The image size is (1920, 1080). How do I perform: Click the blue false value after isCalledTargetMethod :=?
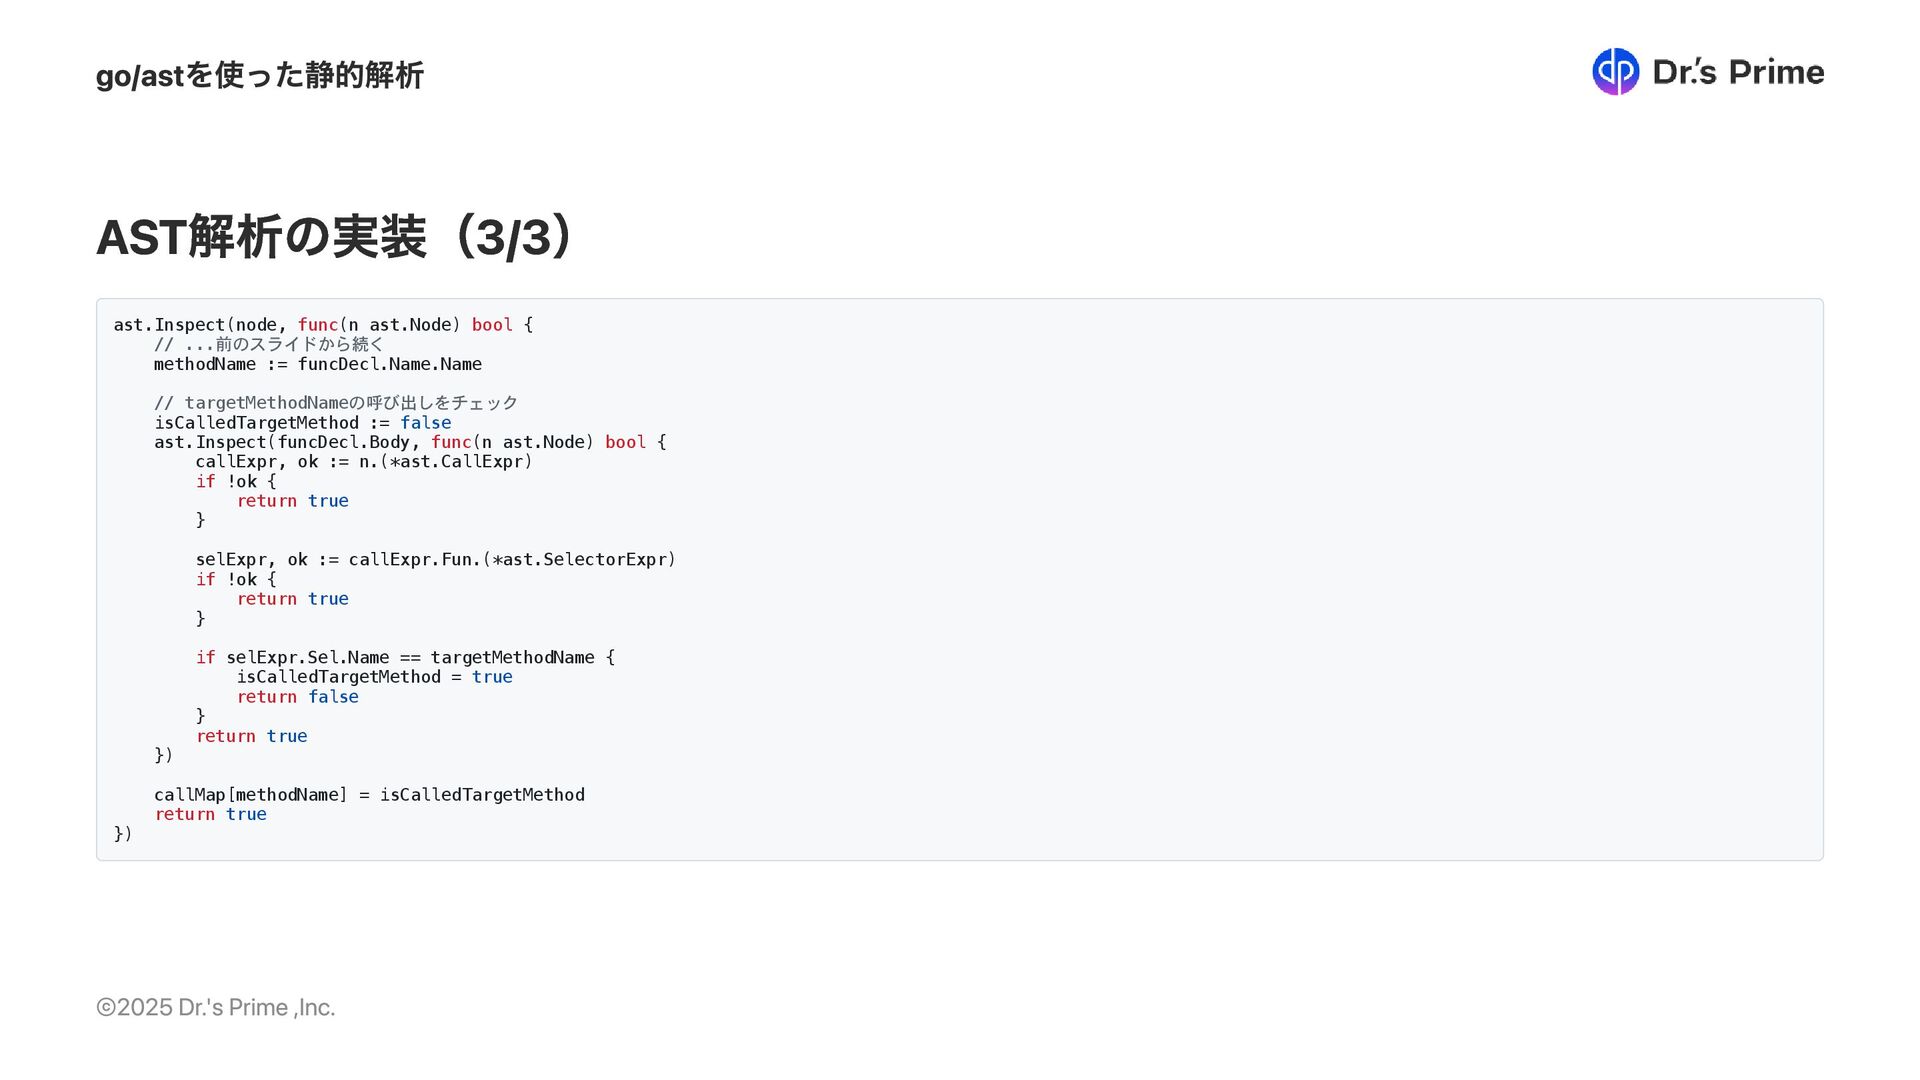pyautogui.click(x=426, y=423)
